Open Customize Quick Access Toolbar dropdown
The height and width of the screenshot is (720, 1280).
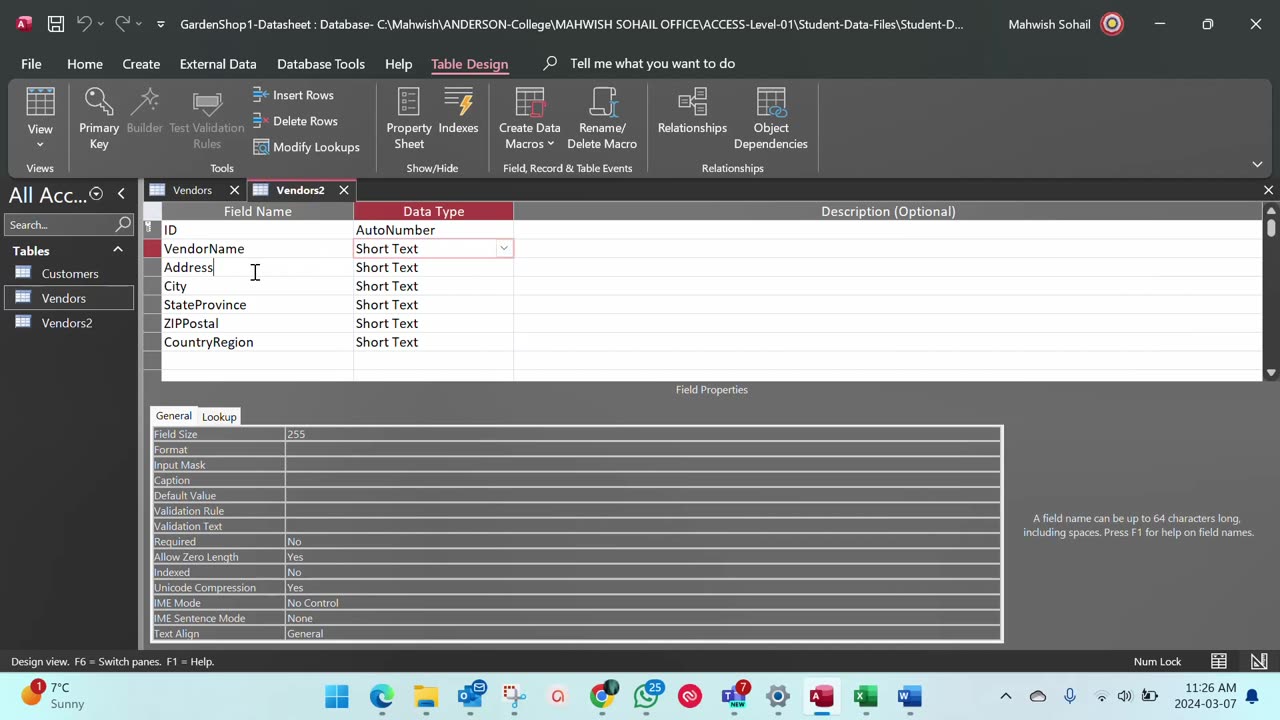[x=161, y=24]
